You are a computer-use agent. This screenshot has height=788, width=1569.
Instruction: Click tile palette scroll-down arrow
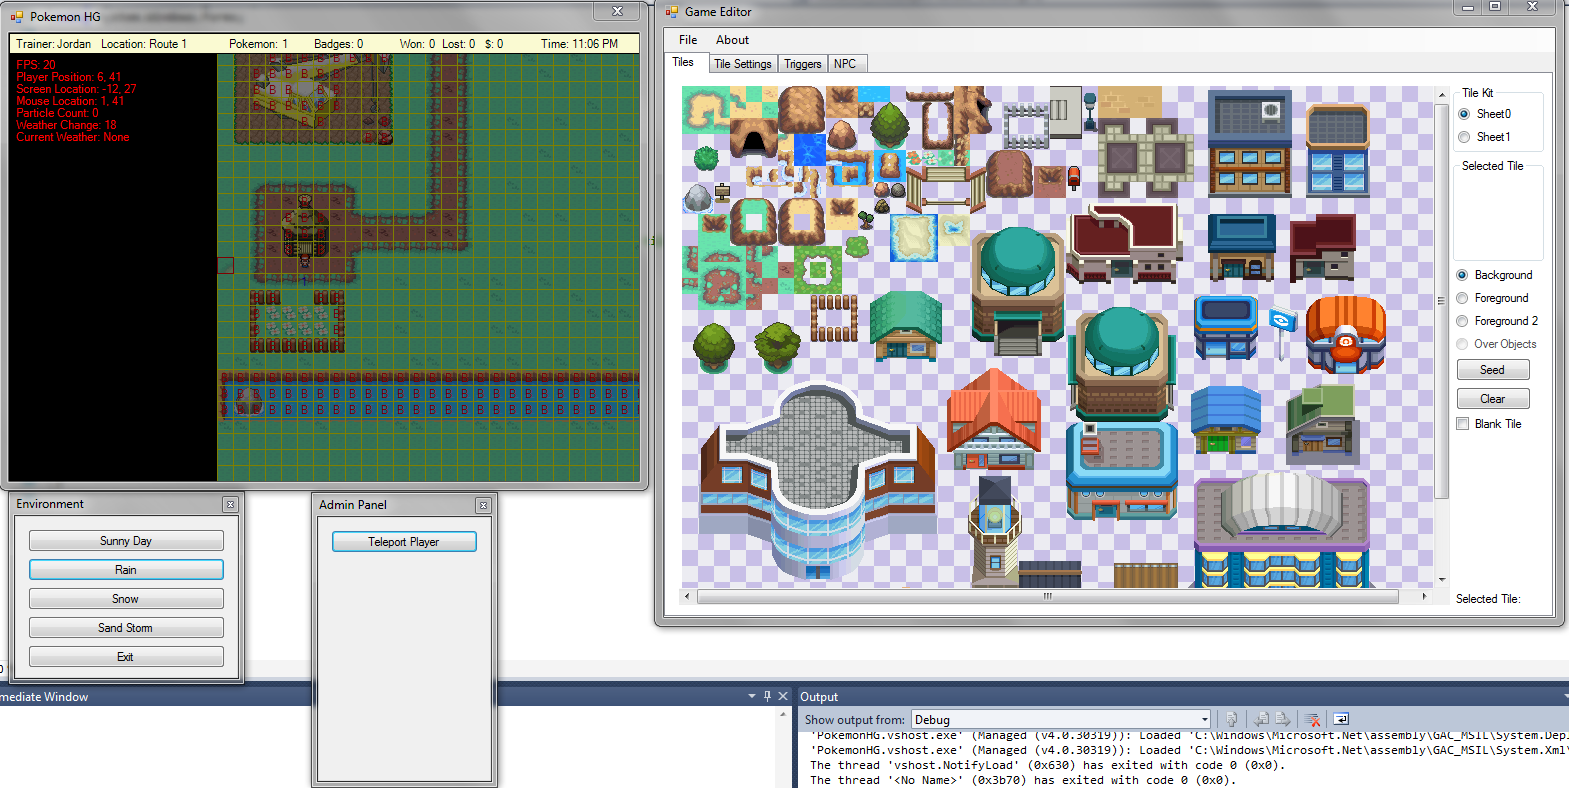1442,580
